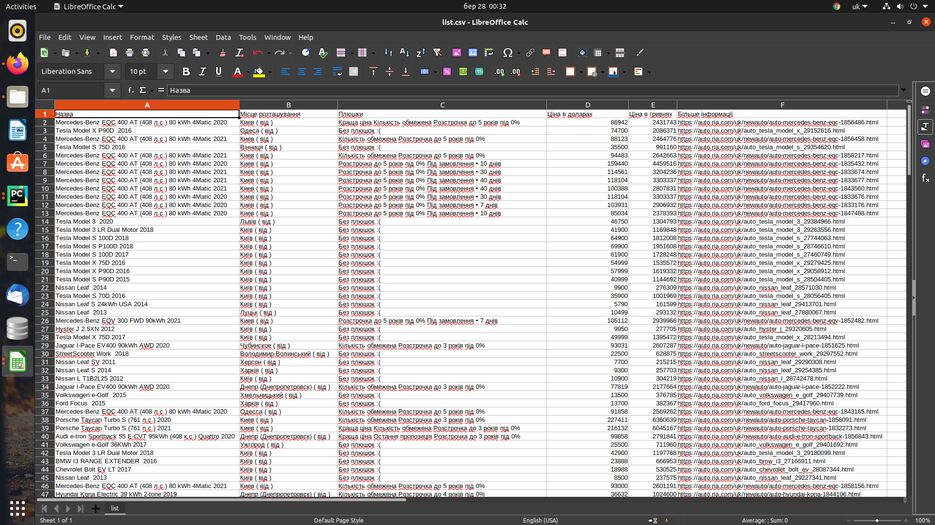Click the Align Top icon
This screenshot has height=525, width=935.
tap(373, 72)
